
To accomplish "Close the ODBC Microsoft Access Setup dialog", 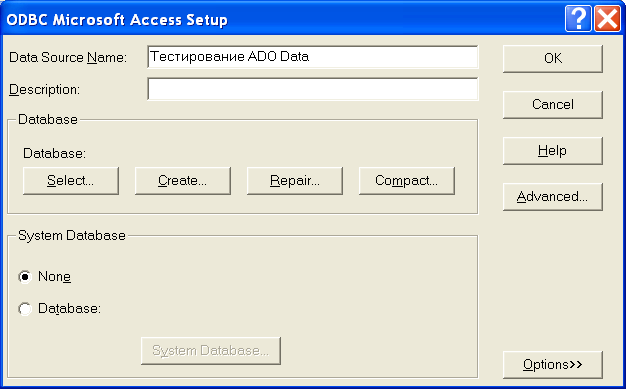I will (607, 19).
